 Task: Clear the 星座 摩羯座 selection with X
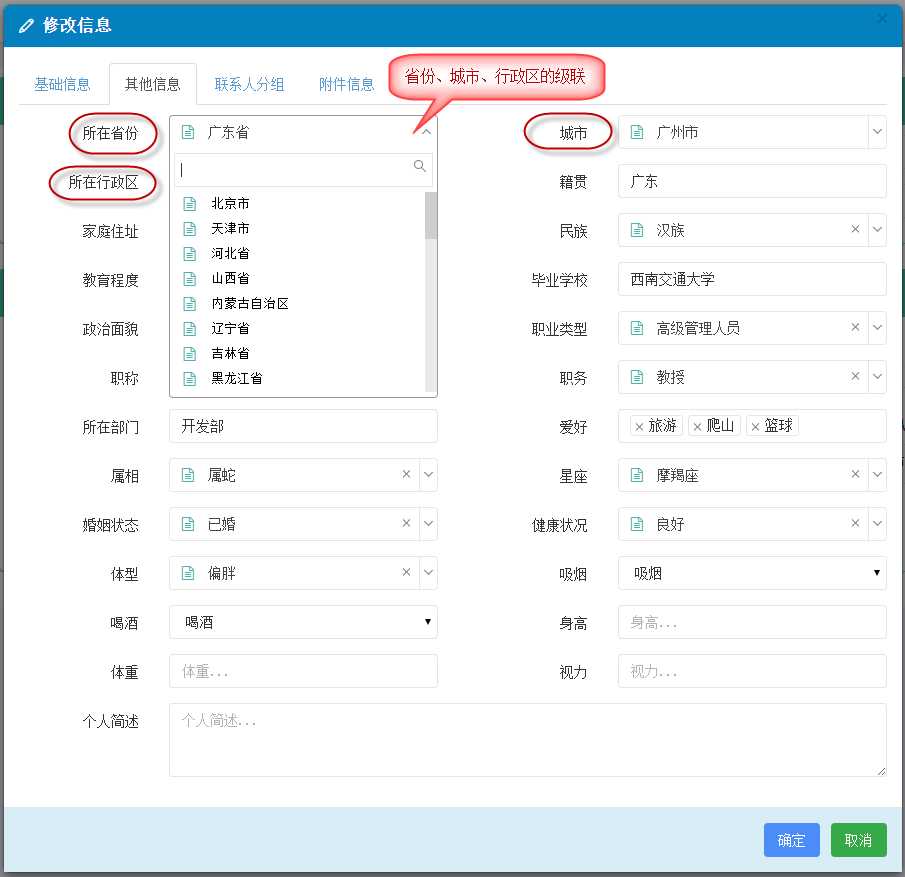[855, 474]
